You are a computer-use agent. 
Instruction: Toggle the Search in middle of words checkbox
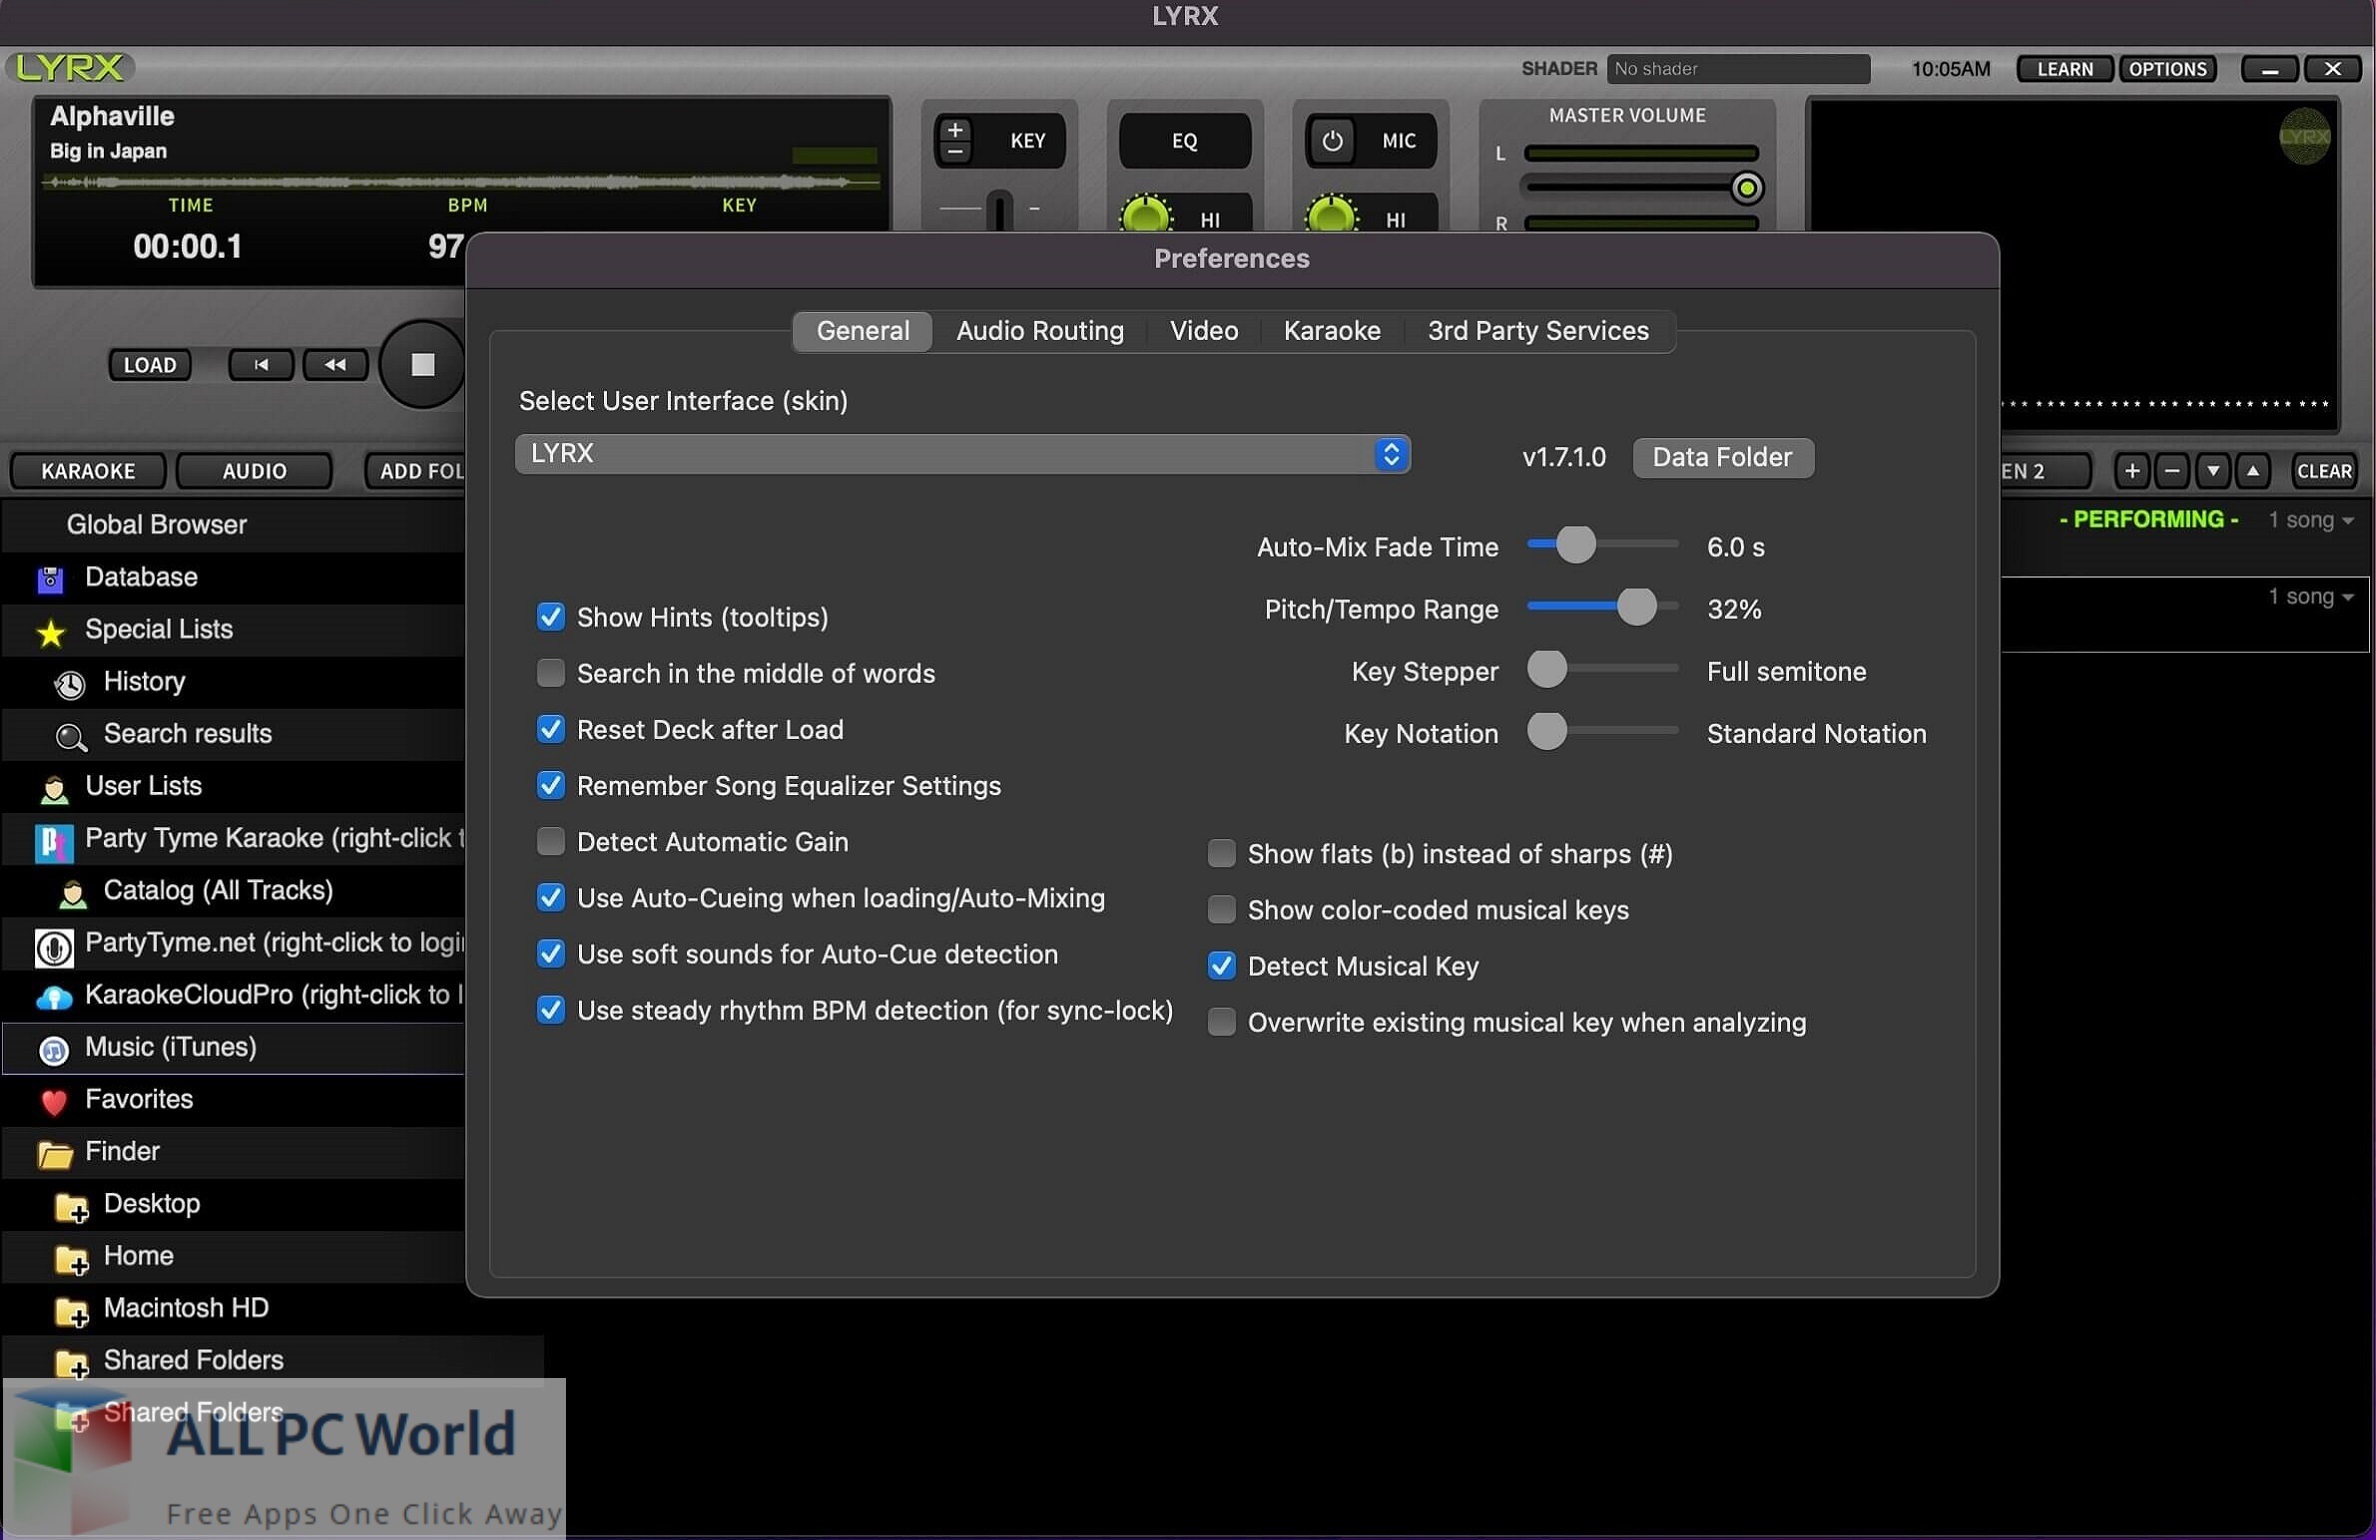(551, 672)
